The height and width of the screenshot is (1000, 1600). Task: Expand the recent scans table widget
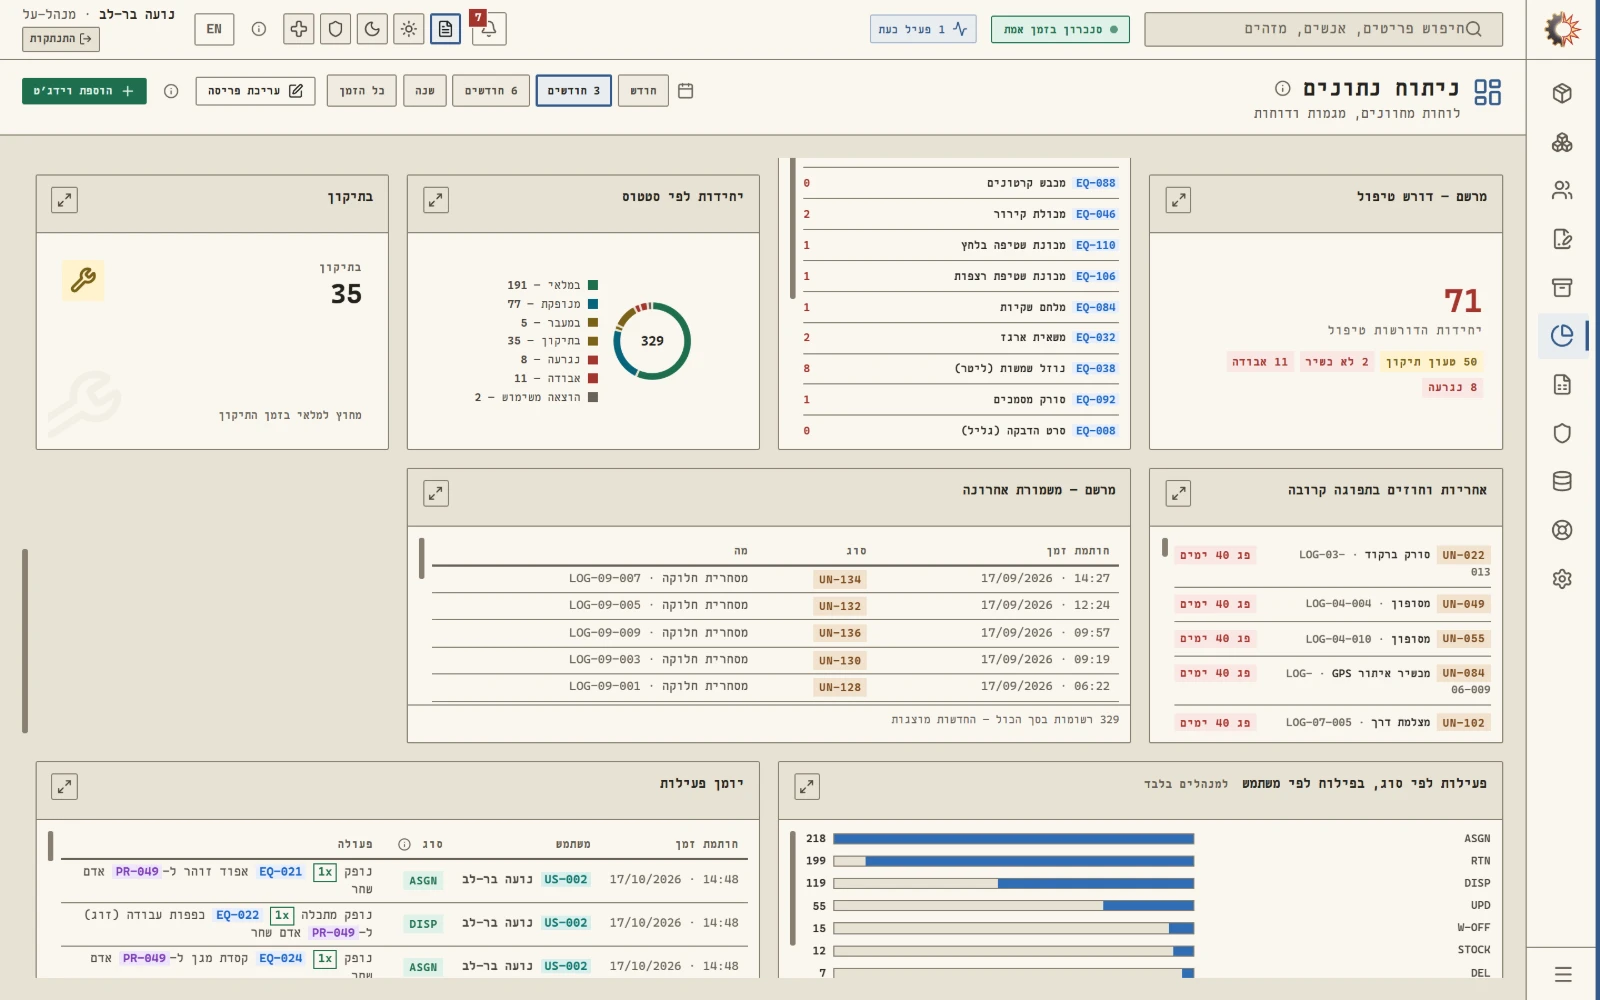tap(436, 493)
